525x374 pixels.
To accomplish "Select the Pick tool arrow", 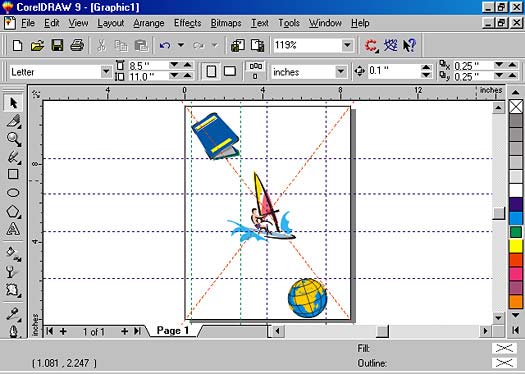I will coord(13,102).
